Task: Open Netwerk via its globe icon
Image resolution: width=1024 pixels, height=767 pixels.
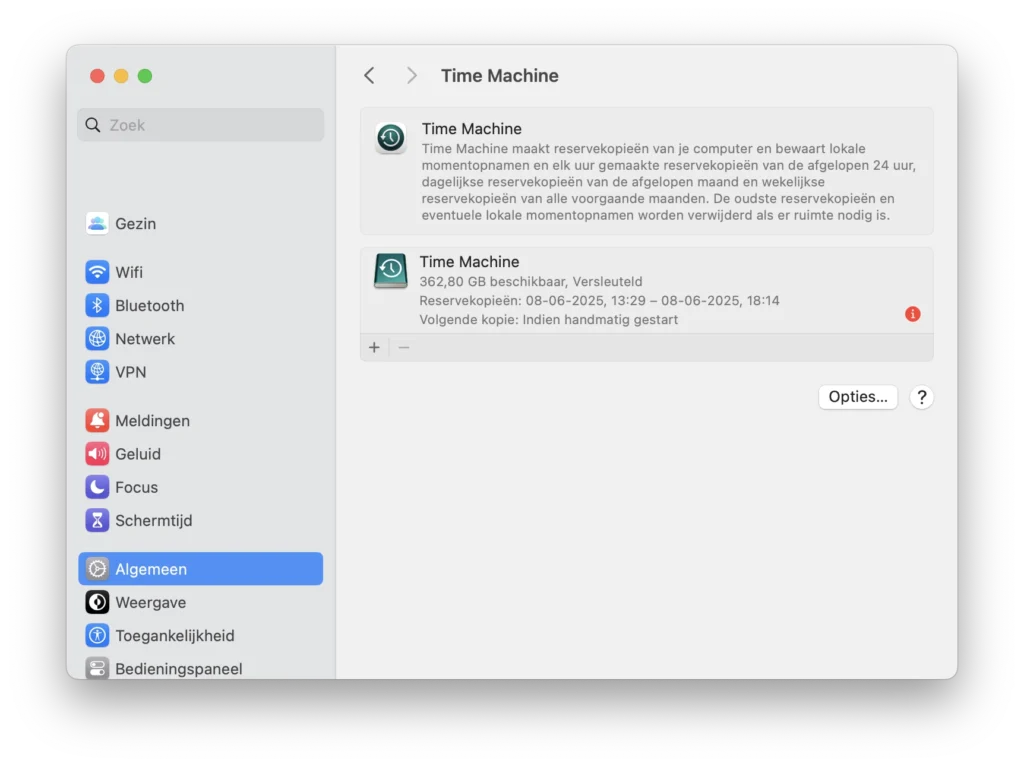Action: [97, 338]
